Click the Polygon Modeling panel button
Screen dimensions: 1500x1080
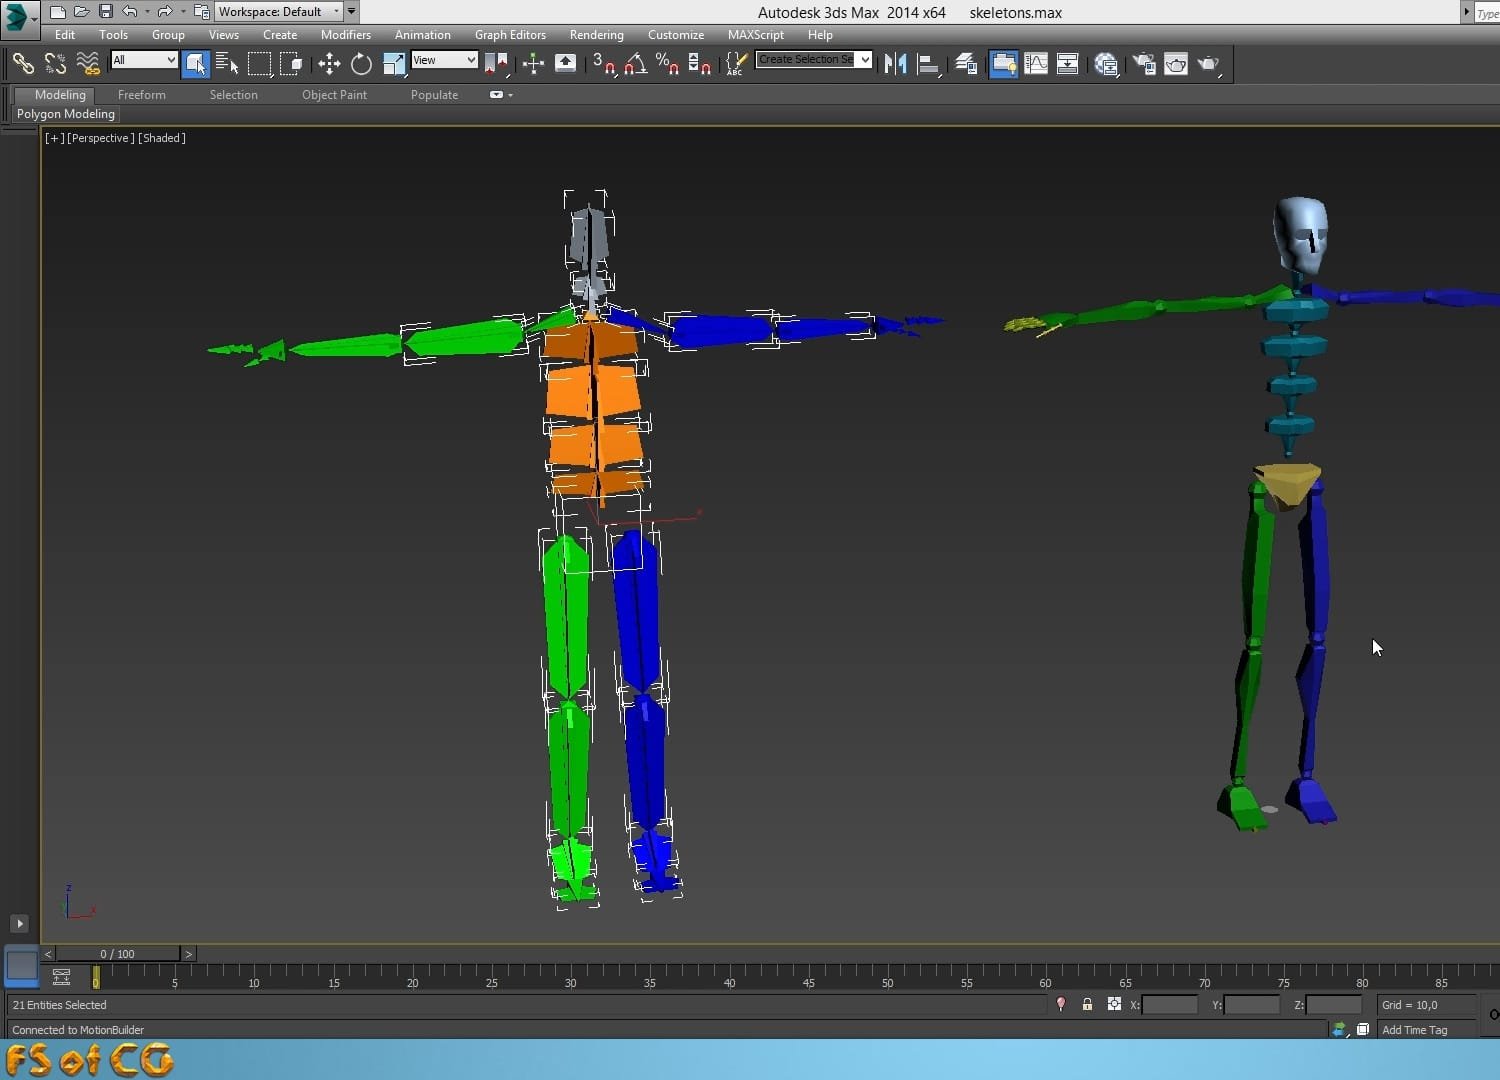coord(66,114)
